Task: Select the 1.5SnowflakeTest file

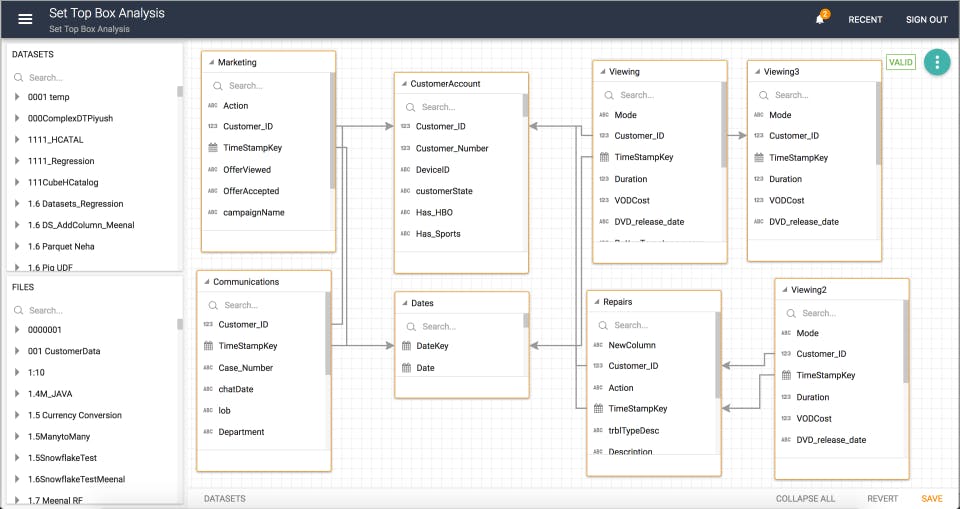Action: 62,458
